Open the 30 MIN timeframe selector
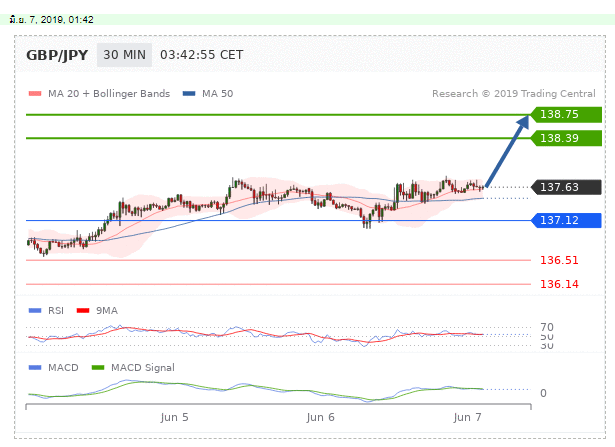This screenshot has height=447, width=615. [x=123, y=54]
